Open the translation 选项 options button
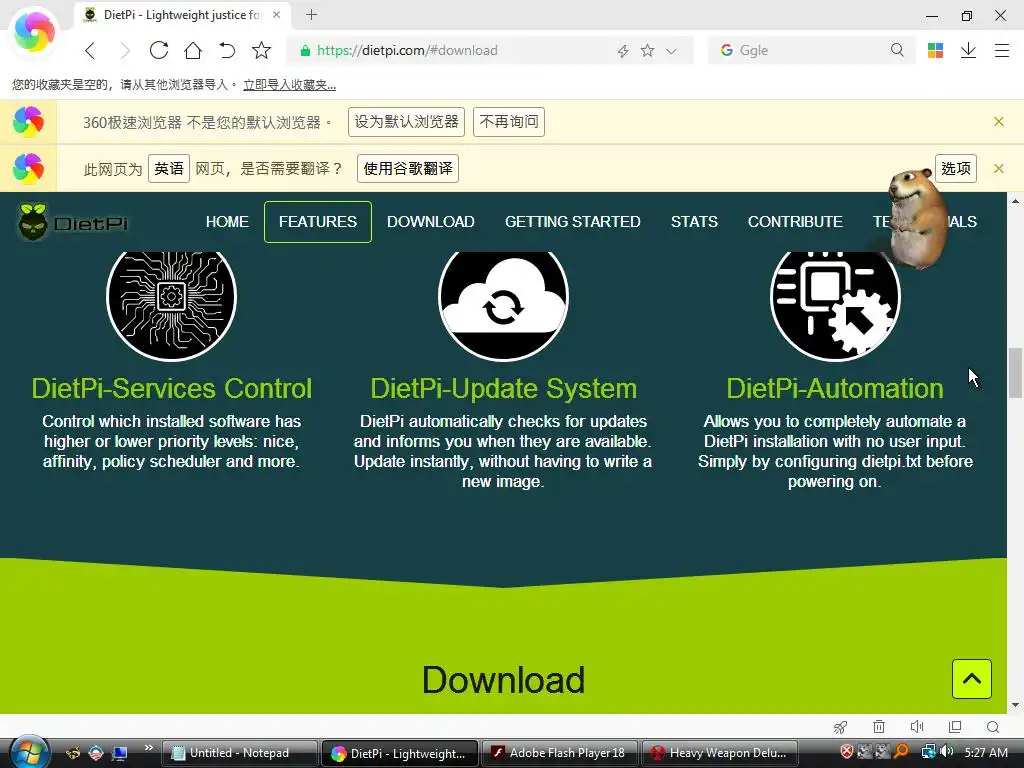The width and height of the screenshot is (1024, 768). click(x=955, y=168)
